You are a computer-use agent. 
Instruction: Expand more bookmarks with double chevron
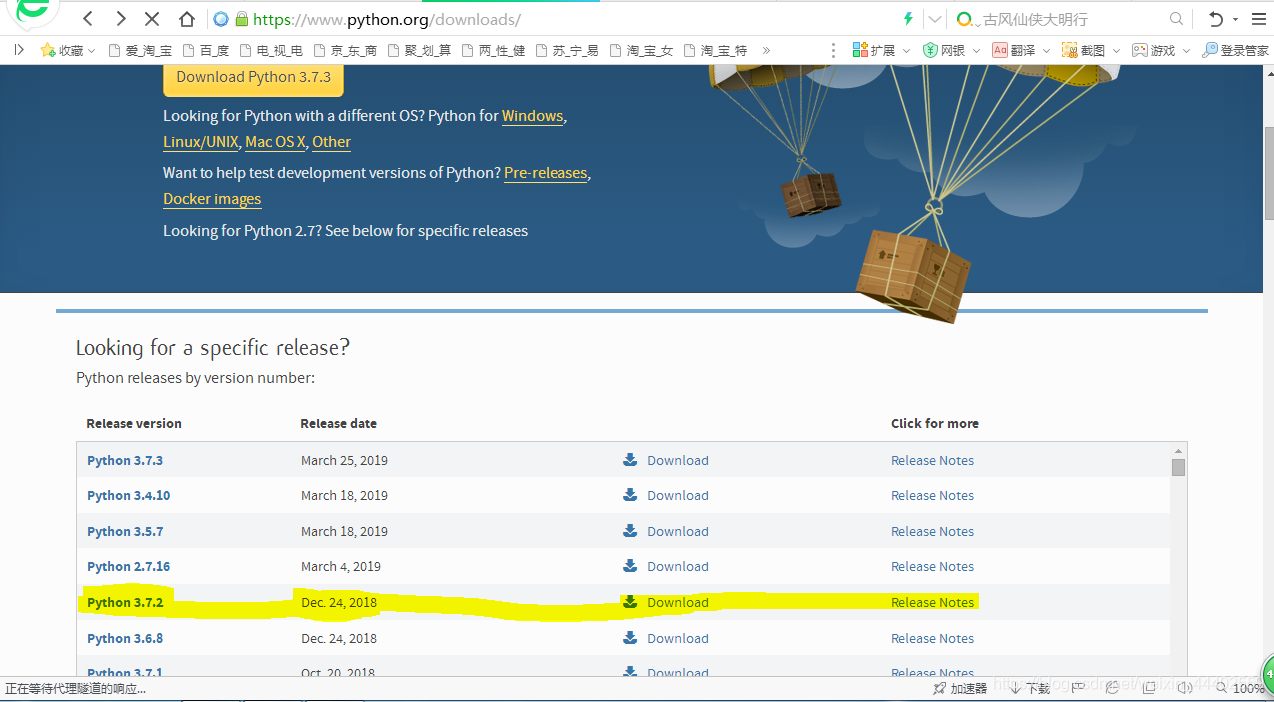tap(767, 50)
